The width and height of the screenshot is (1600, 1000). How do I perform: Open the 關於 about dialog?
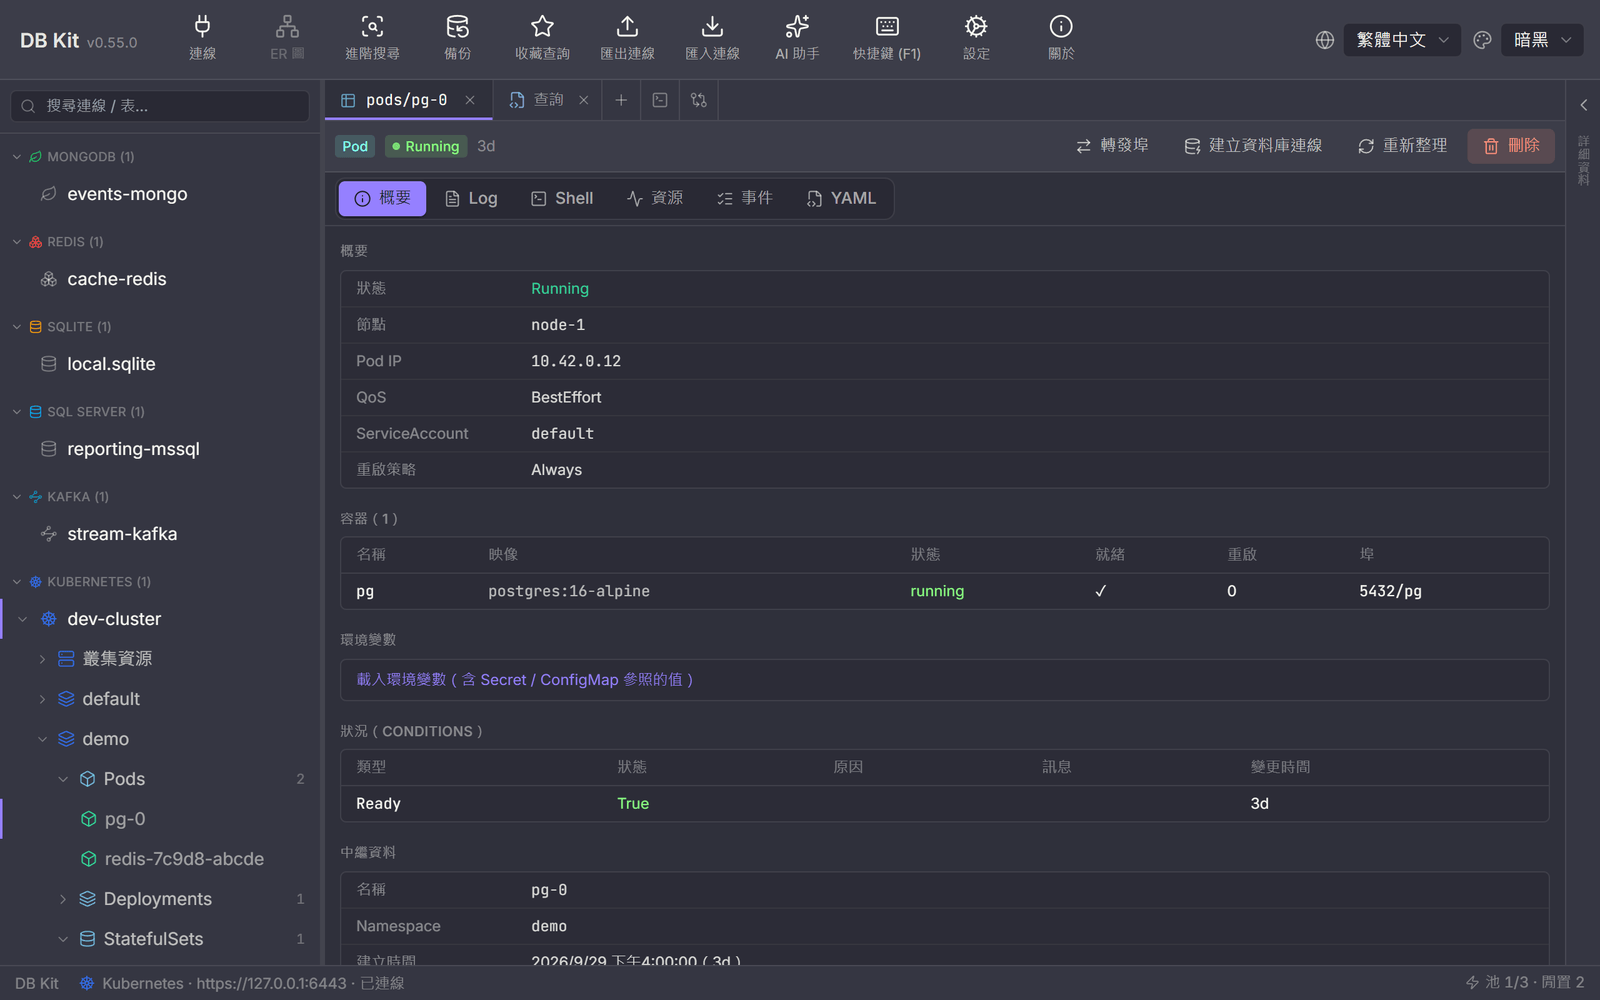[x=1061, y=38]
